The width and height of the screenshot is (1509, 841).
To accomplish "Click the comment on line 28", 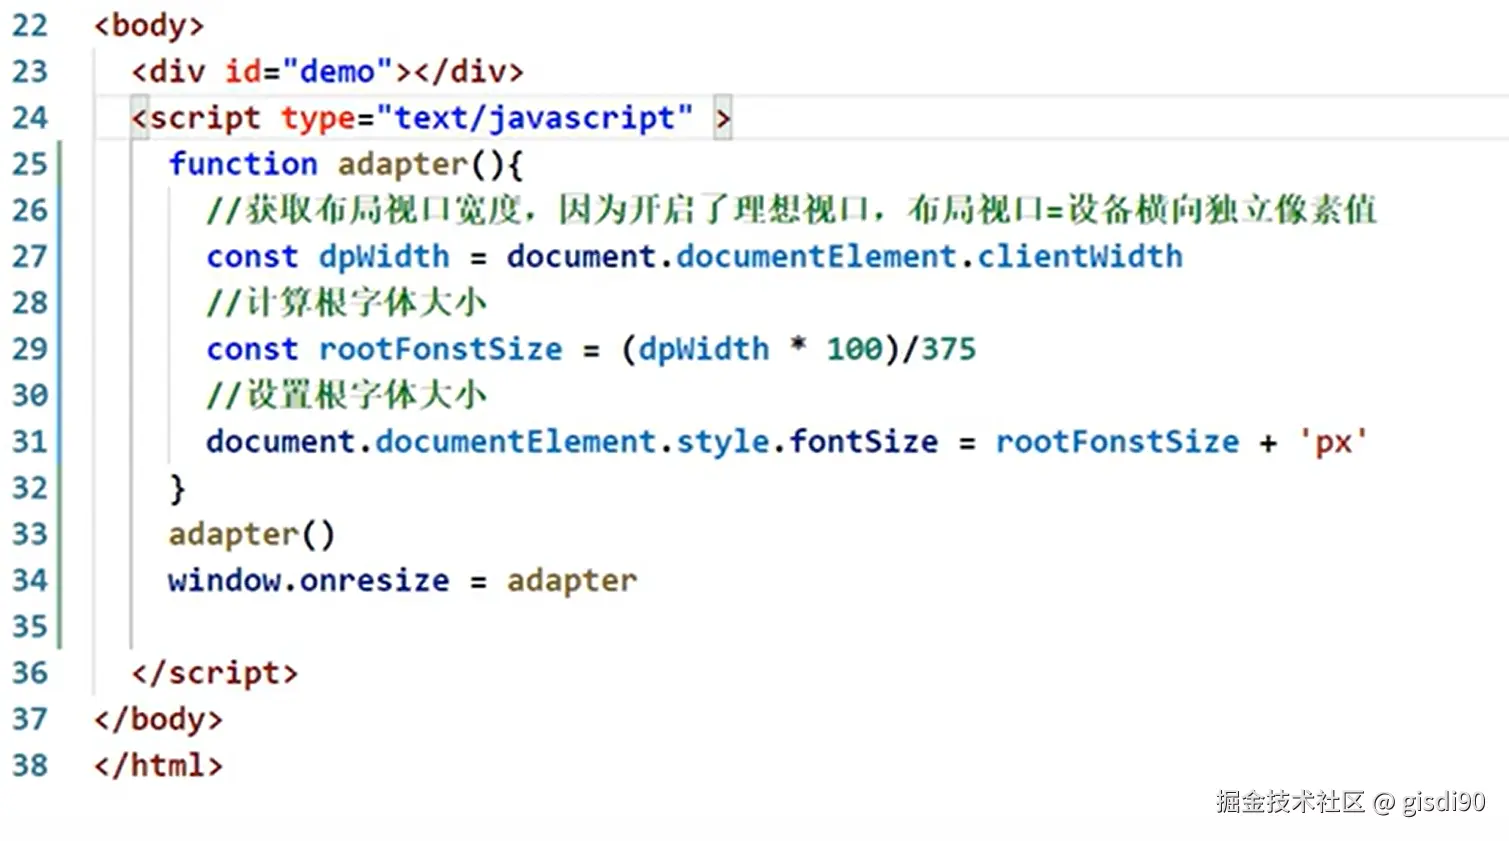I will [346, 302].
